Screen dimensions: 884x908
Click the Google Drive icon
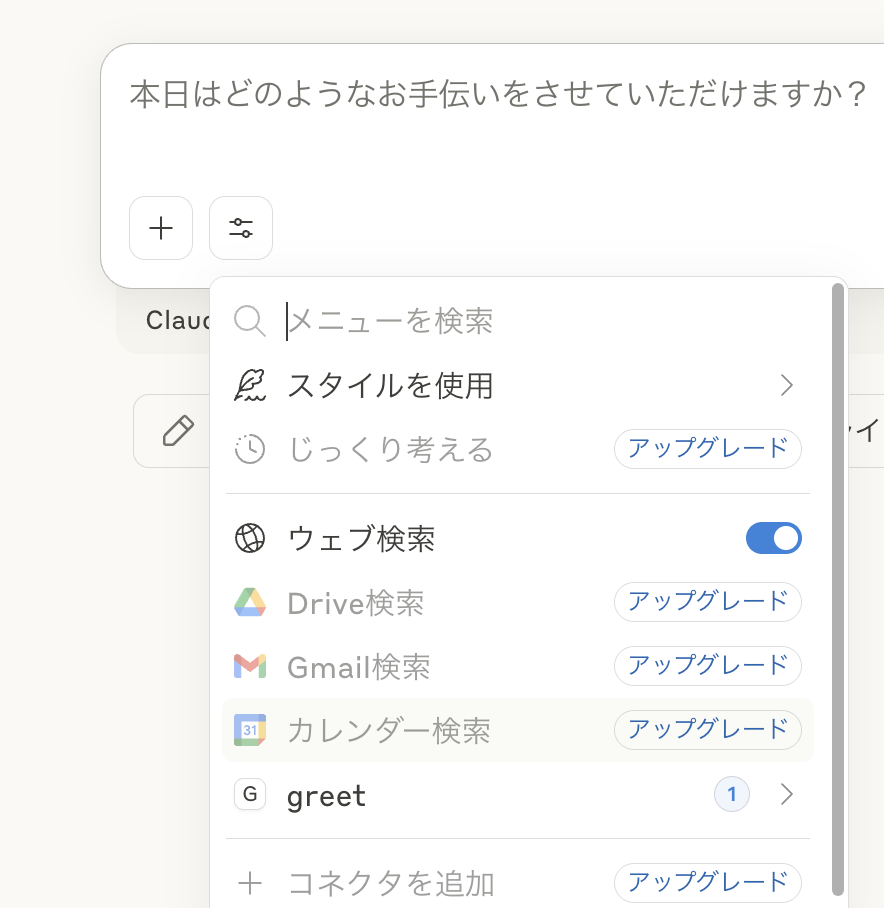click(250, 602)
